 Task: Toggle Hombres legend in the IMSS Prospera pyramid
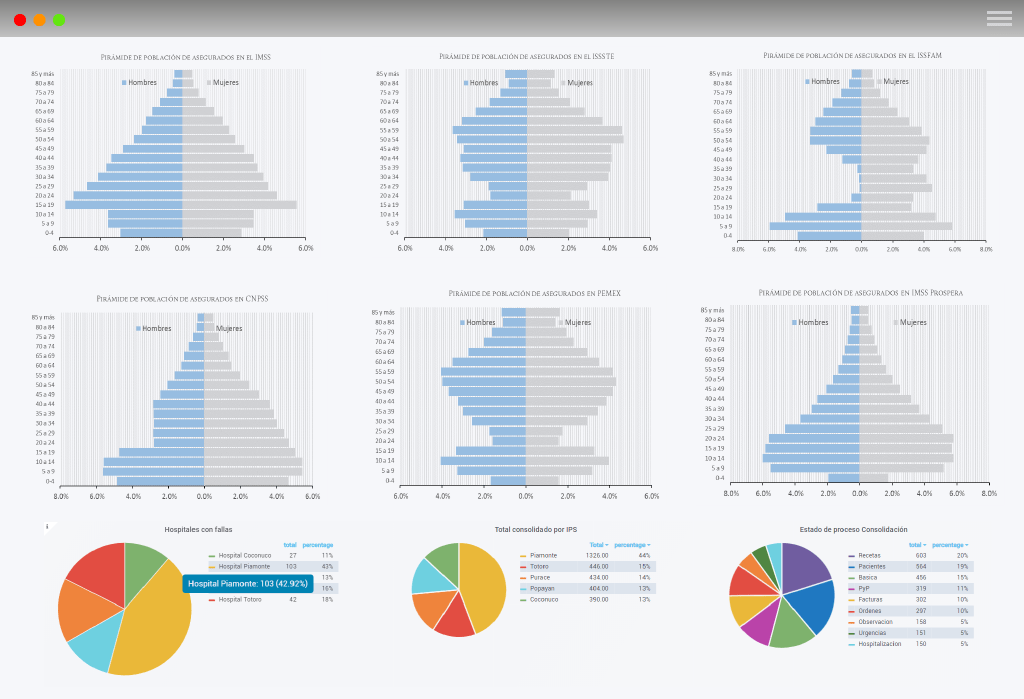(809, 322)
